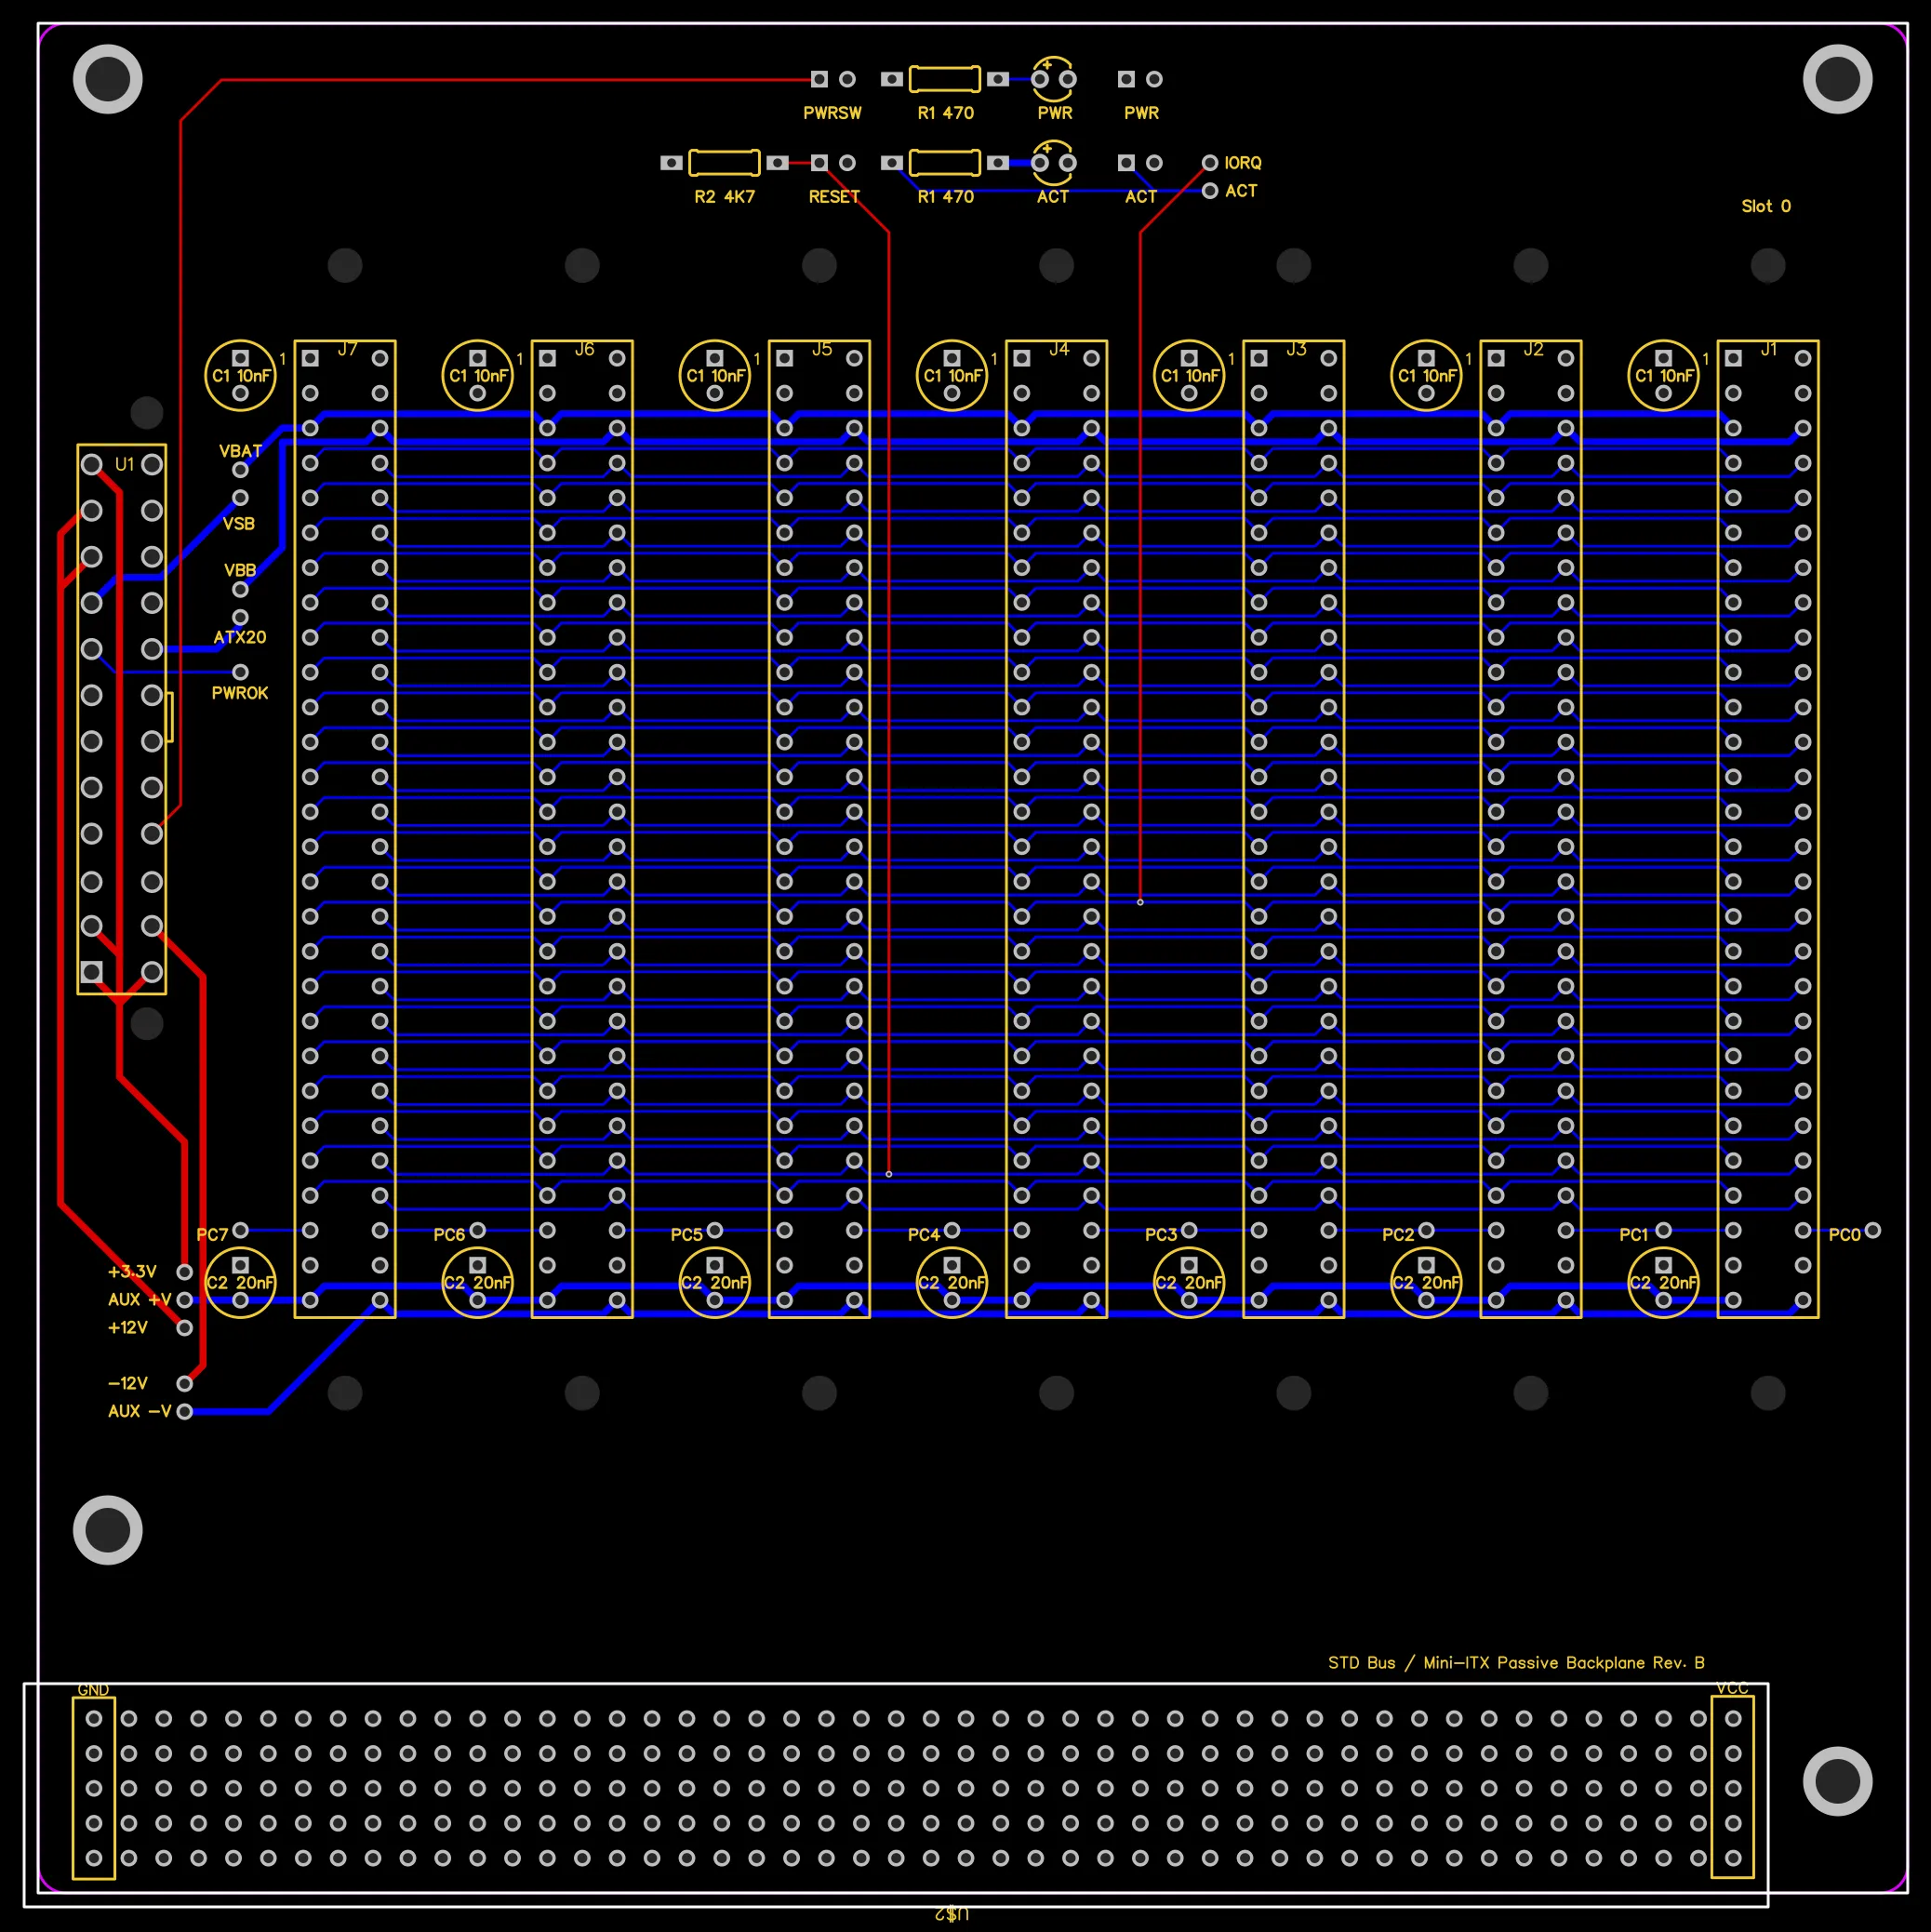Click the GND label on prototyping area

point(93,1690)
